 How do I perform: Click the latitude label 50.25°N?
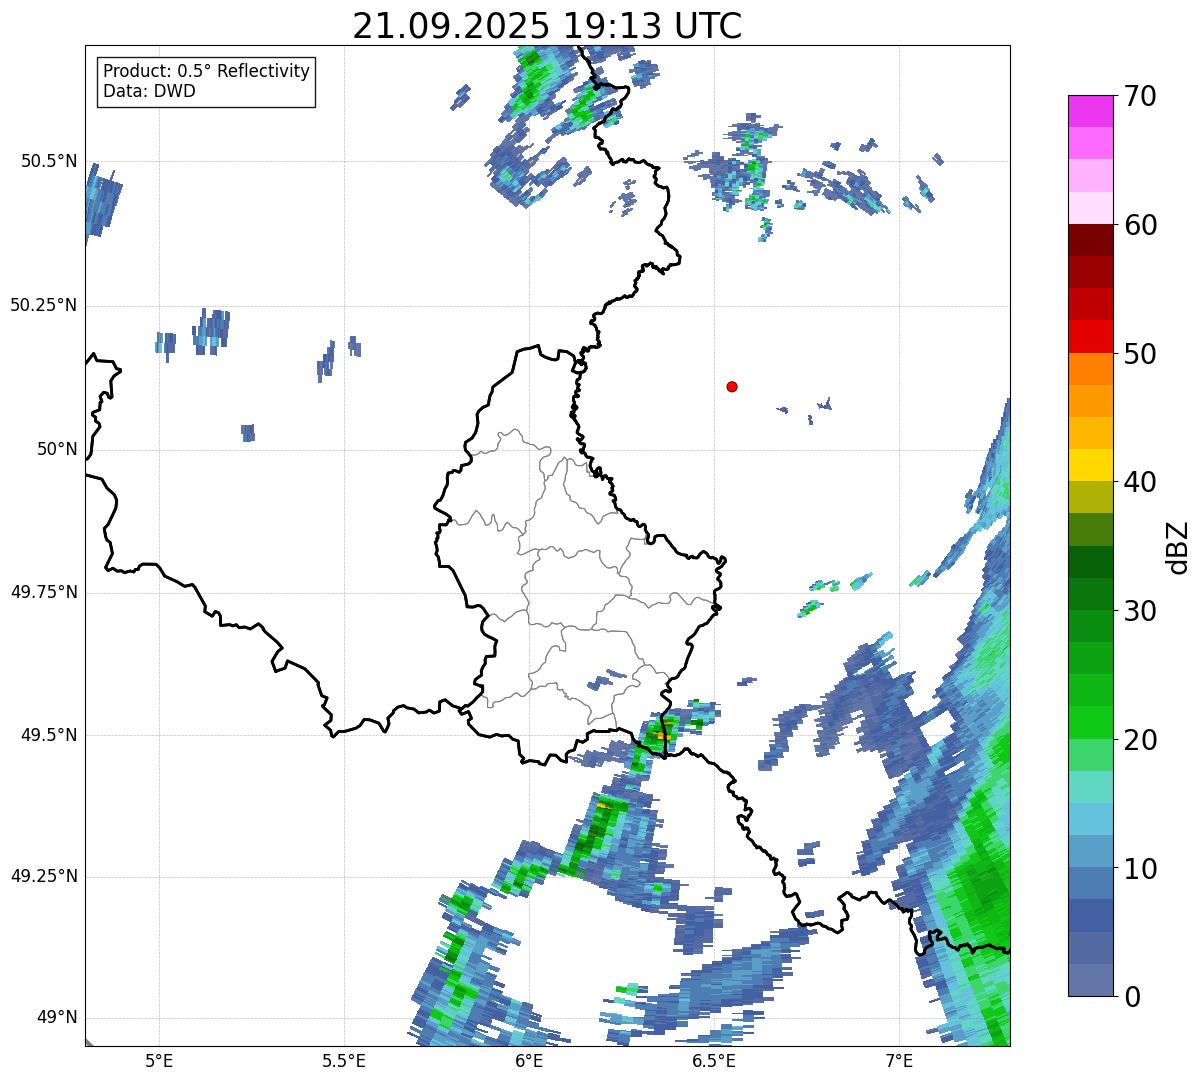[x=43, y=305]
